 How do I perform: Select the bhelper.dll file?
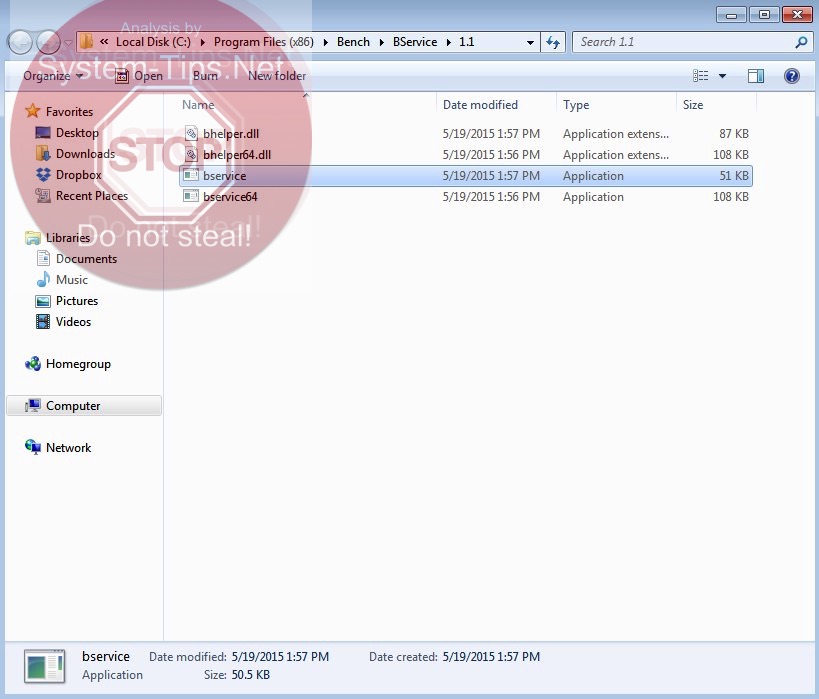click(x=231, y=134)
